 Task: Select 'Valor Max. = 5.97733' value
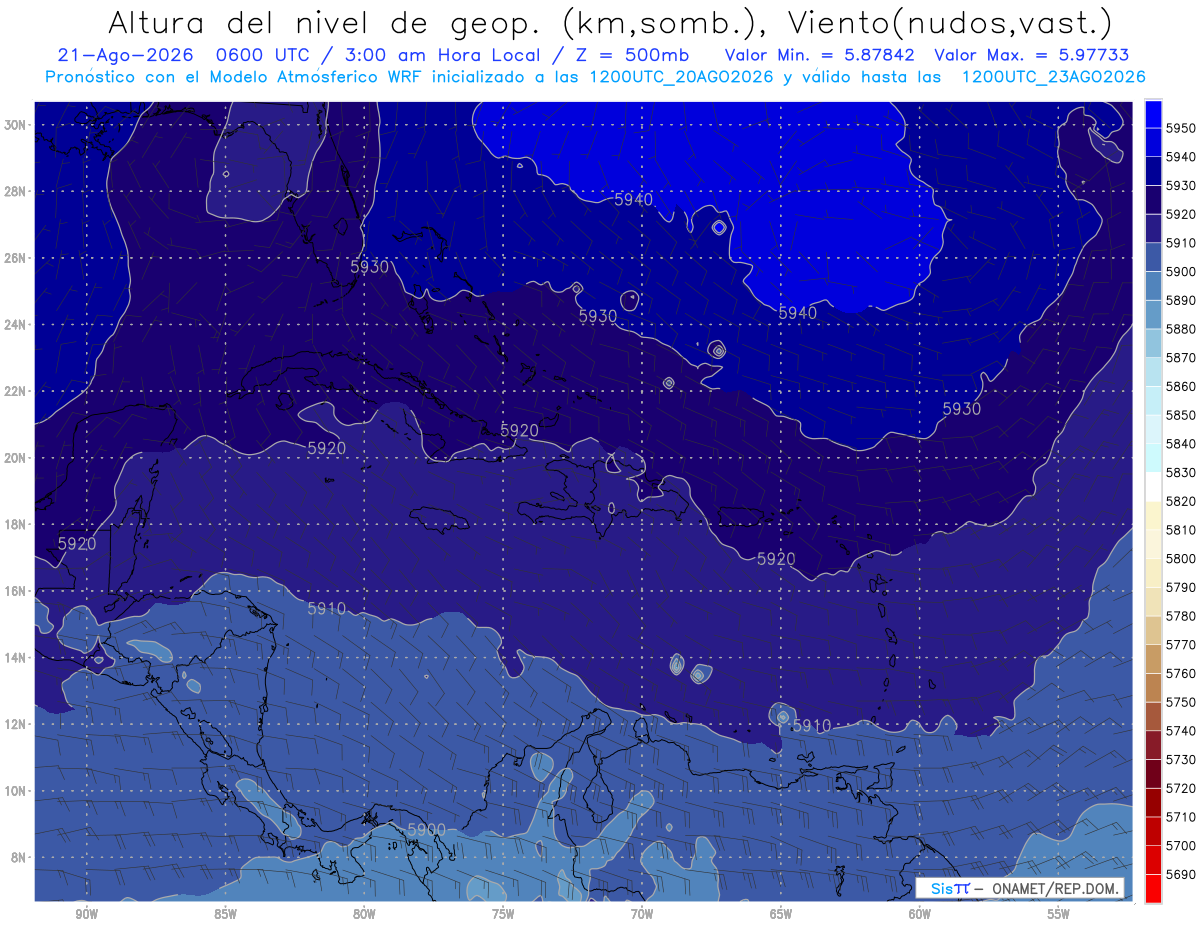coord(1032,55)
